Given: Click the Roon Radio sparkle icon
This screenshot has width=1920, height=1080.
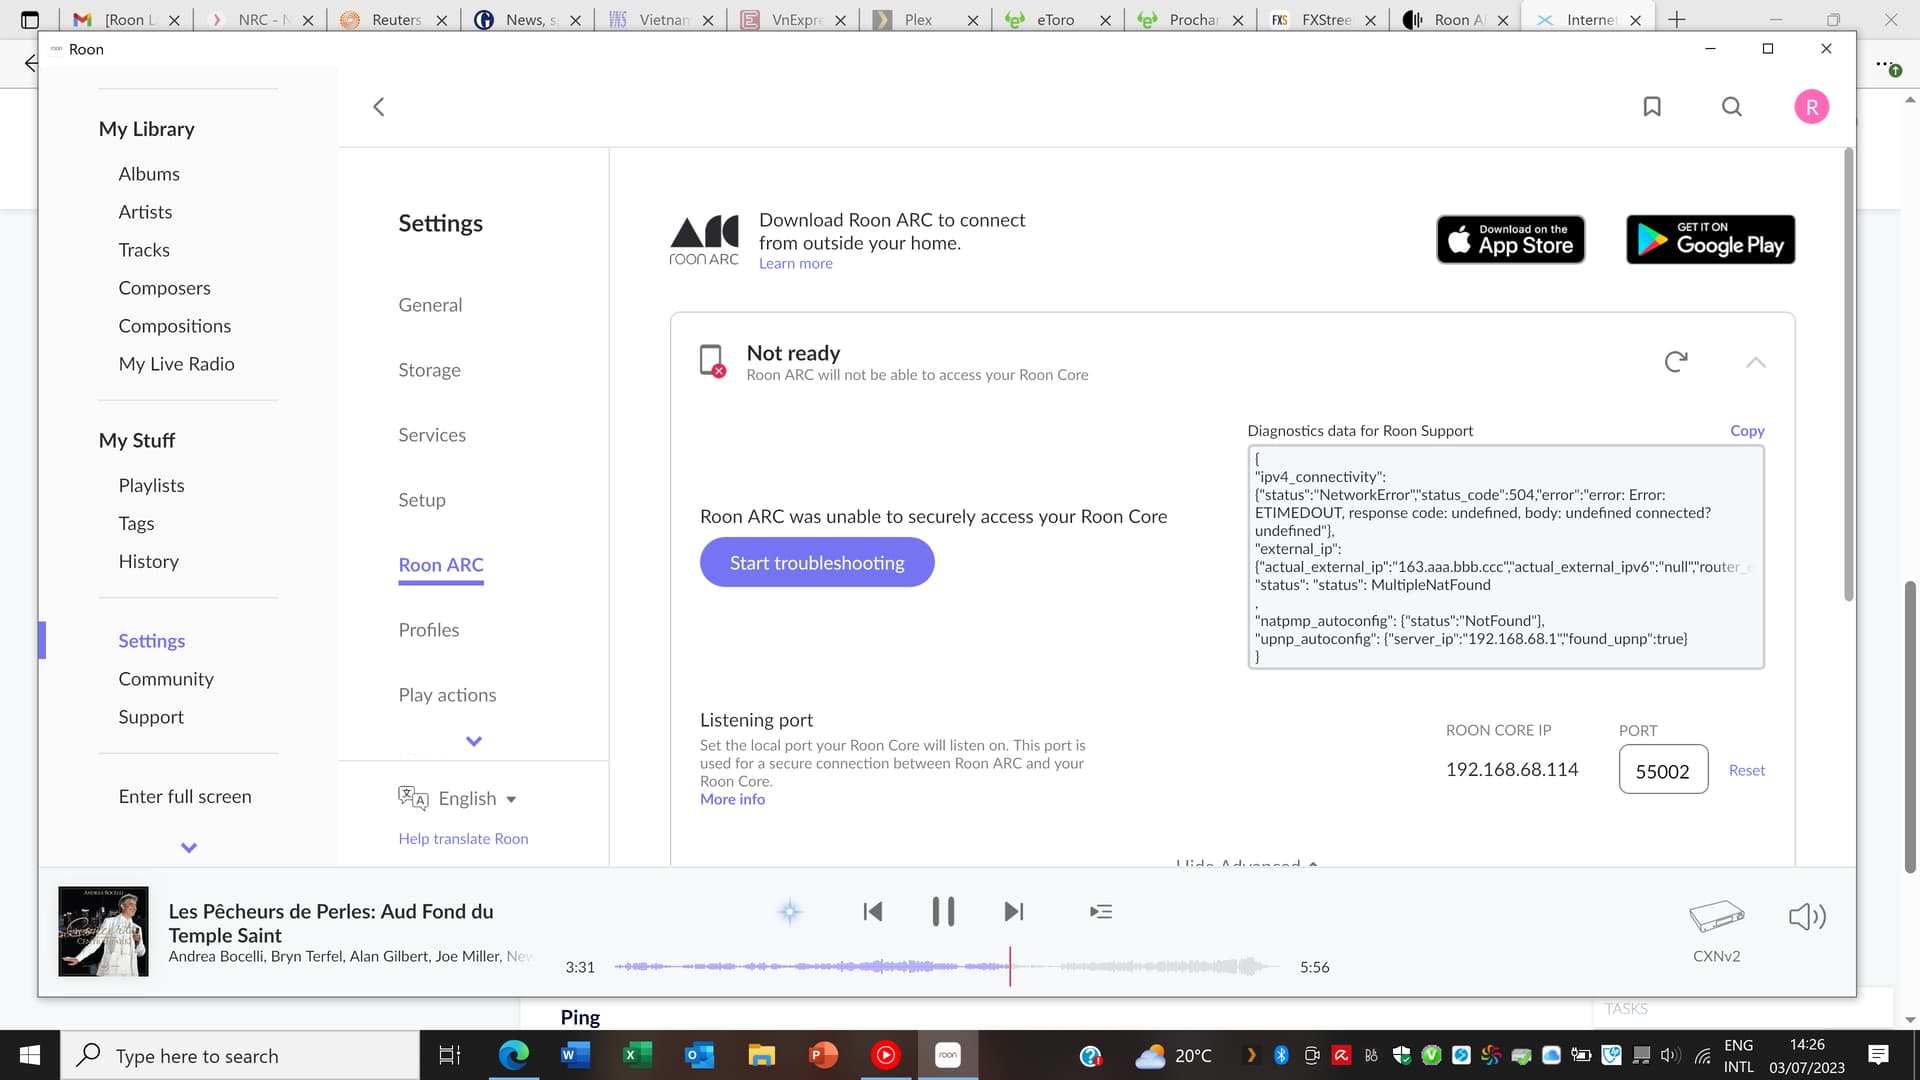Looking at the screenshot, I should 790,912.
